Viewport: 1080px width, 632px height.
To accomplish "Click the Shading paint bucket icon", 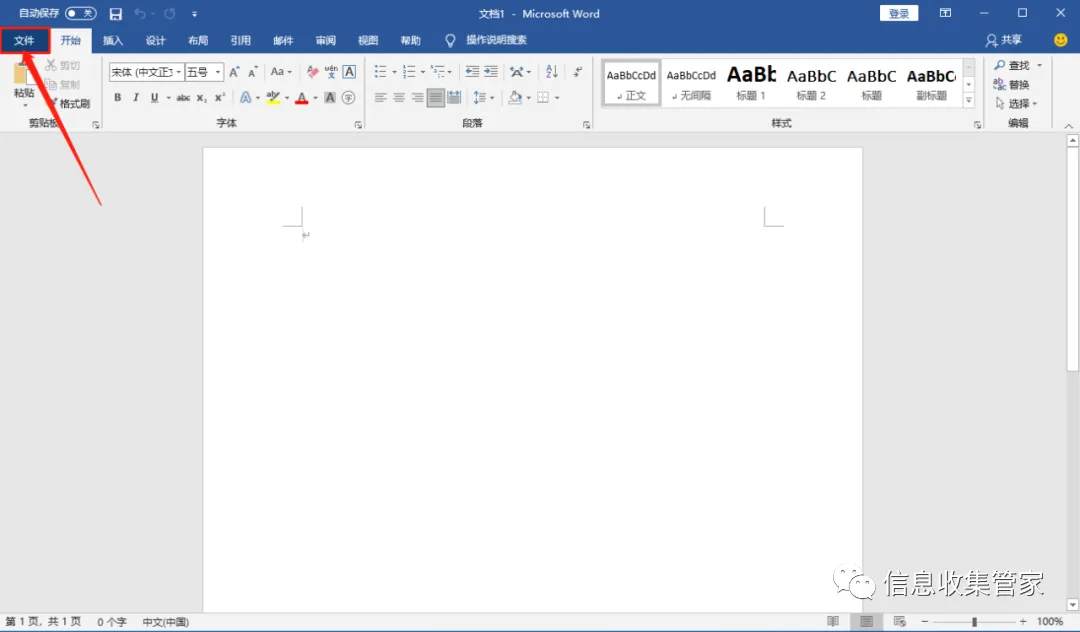I will [x=515, y=98].
